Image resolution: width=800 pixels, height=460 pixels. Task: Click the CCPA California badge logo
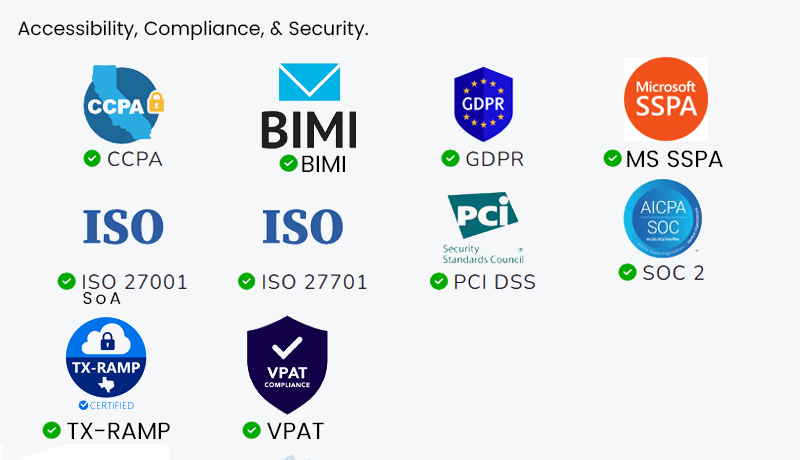(121, 103)
